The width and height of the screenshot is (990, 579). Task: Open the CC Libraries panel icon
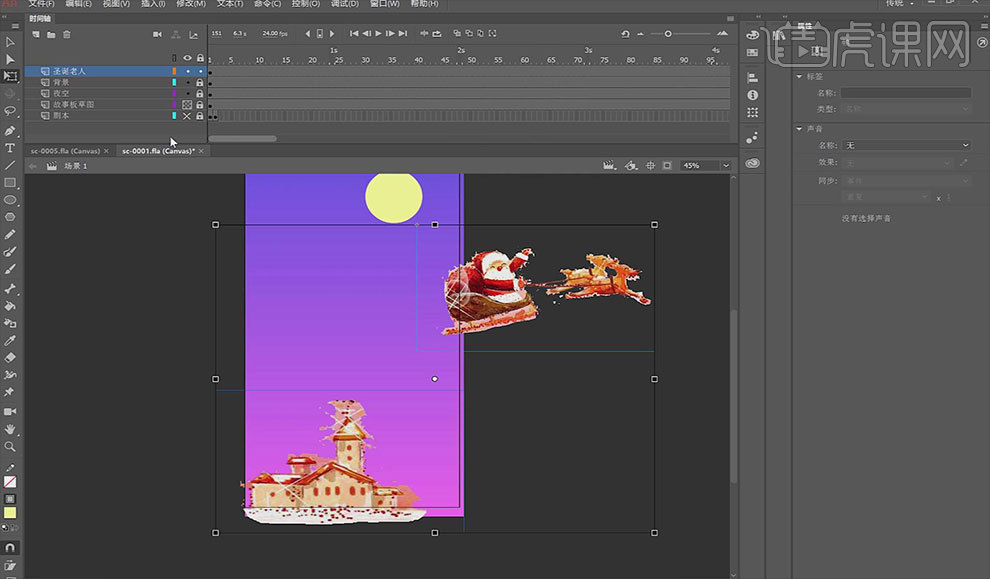[752, 163]
